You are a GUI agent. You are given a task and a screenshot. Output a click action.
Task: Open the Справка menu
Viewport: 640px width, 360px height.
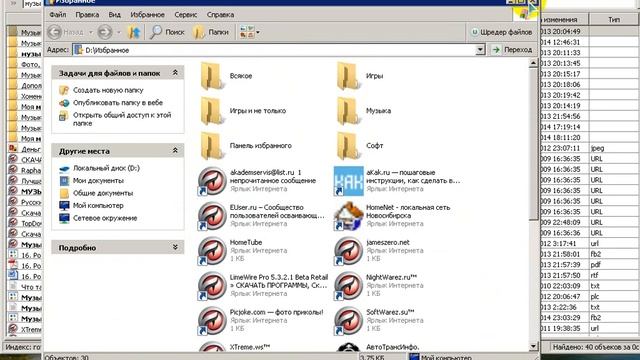coord(220,15)
